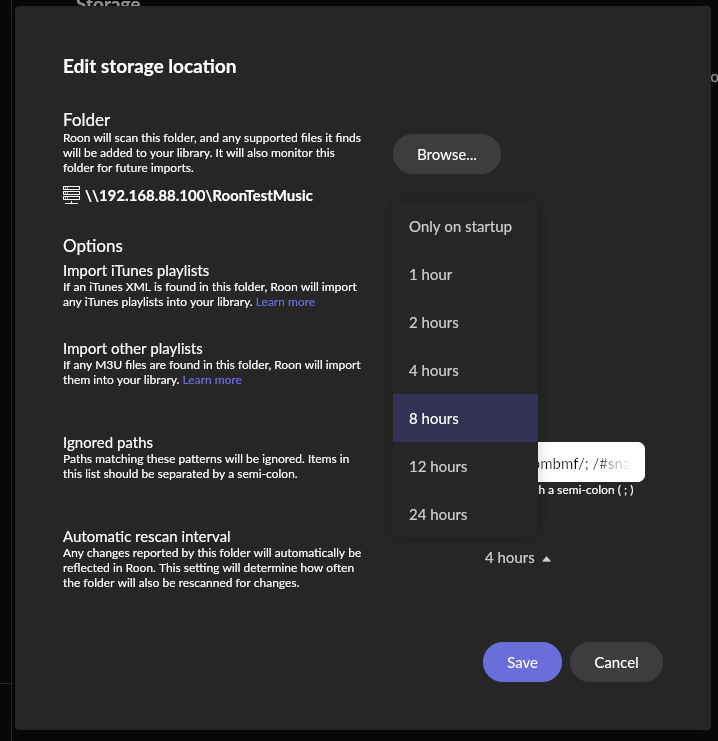Pick "2 hours" from the interval list
718x741 pixels.
tap(434, 323)
